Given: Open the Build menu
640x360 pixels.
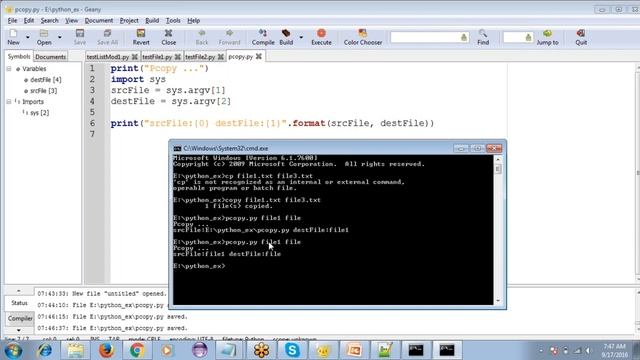Looking at the screenshot, I should (152, 20).
